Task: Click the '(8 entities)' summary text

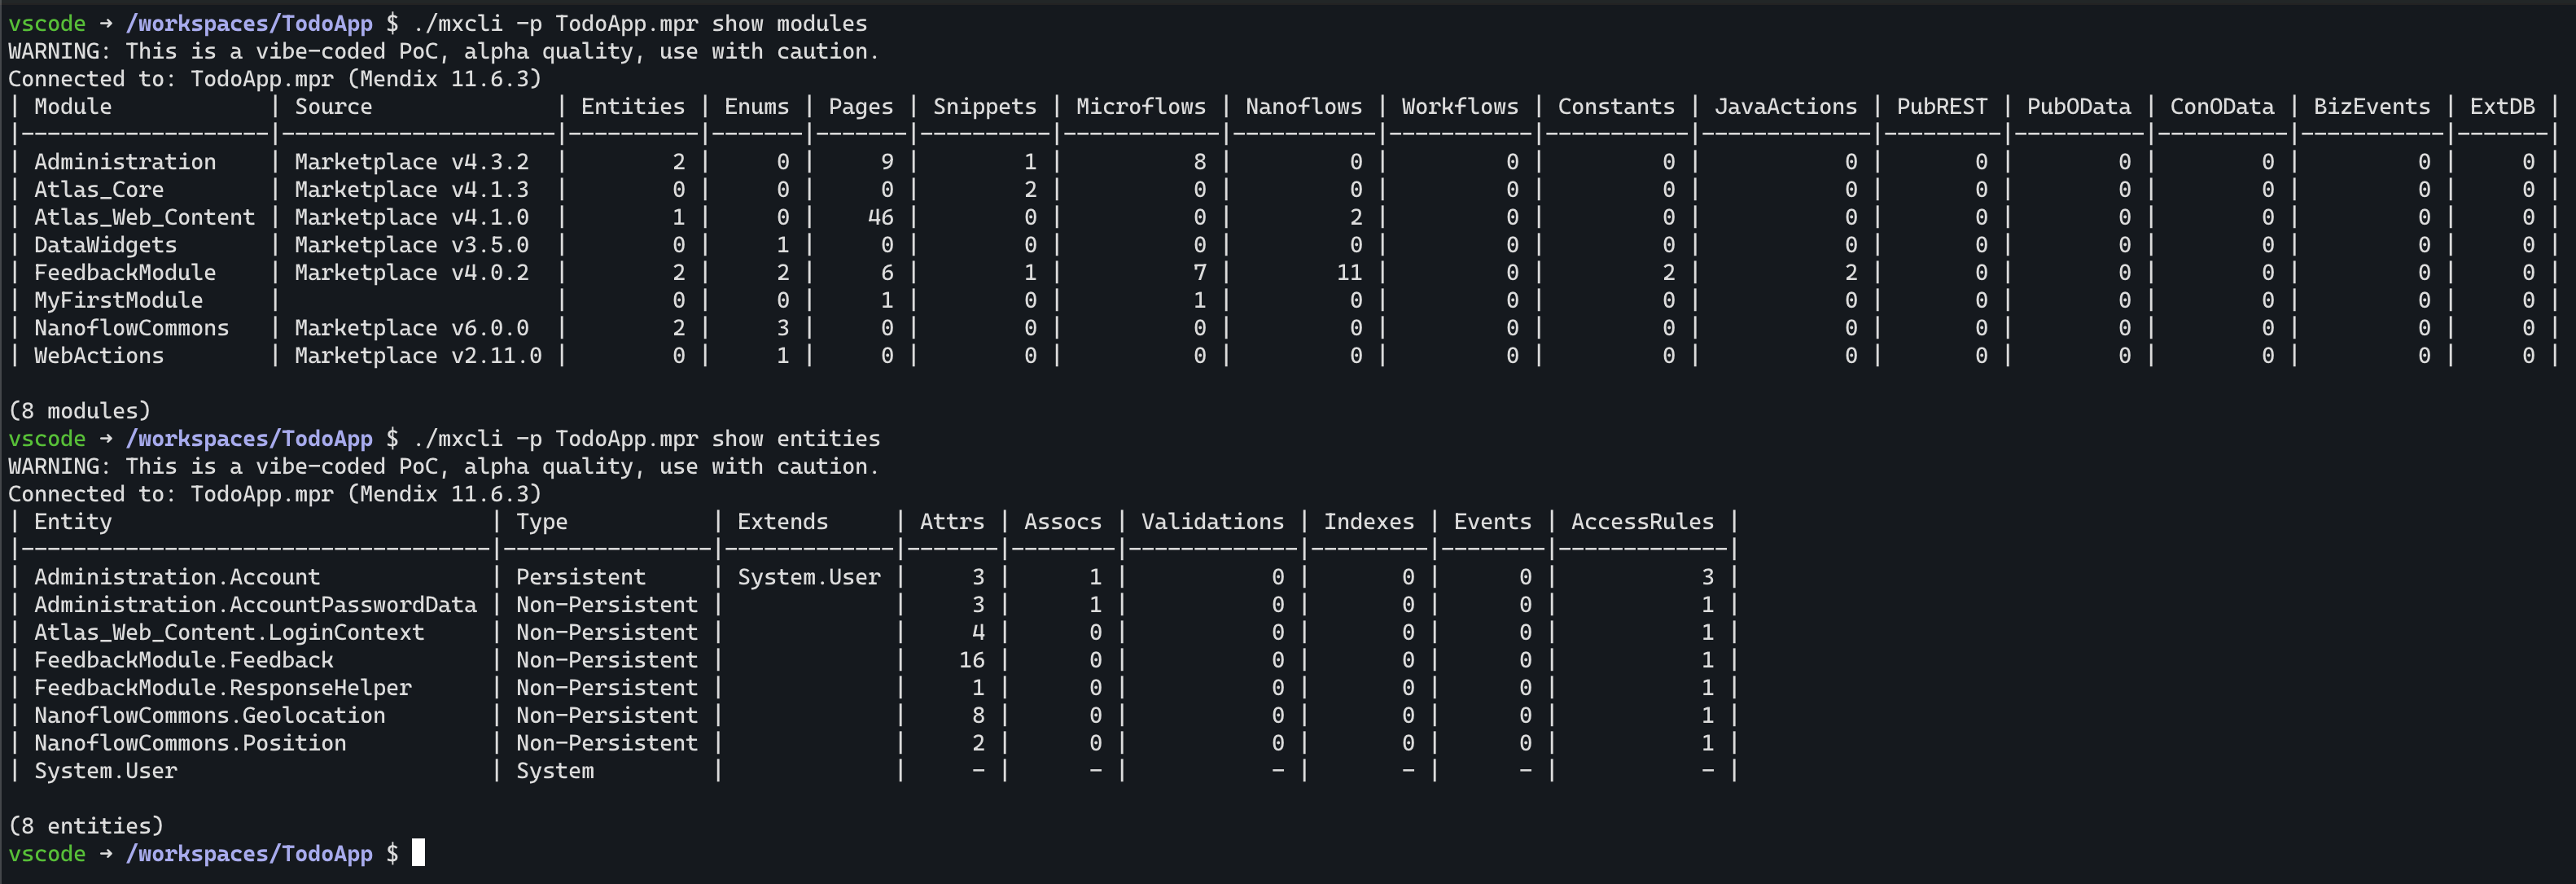Action: (86, 826)
